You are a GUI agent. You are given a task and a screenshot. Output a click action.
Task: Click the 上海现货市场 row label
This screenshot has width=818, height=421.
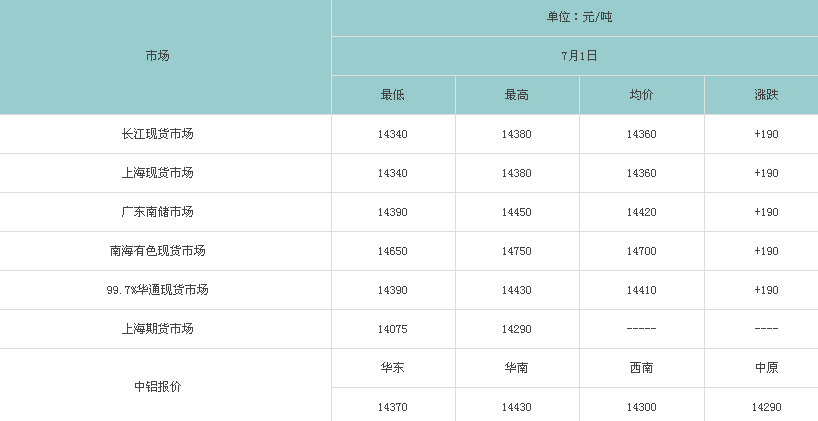157,173
